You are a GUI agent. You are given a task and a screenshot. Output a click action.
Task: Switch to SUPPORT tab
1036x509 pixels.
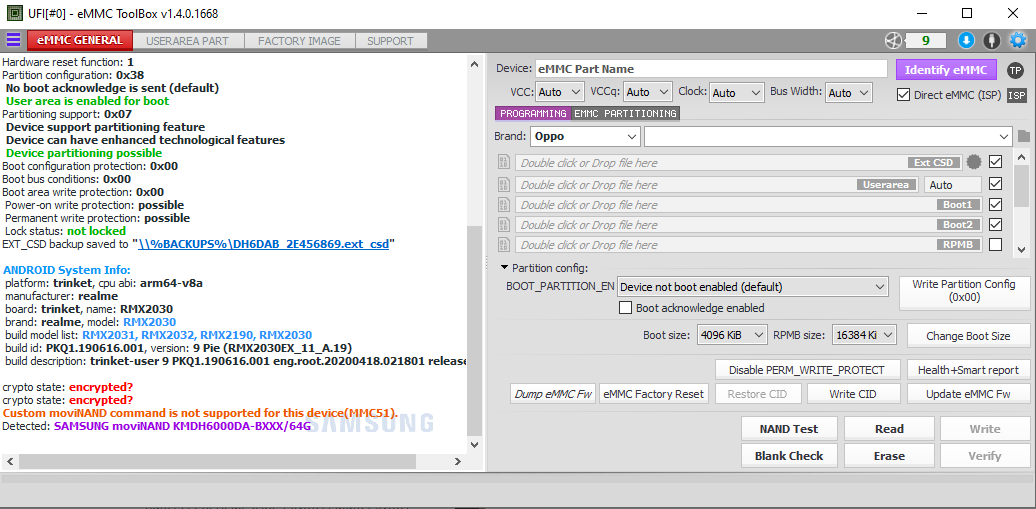(390, 41)
